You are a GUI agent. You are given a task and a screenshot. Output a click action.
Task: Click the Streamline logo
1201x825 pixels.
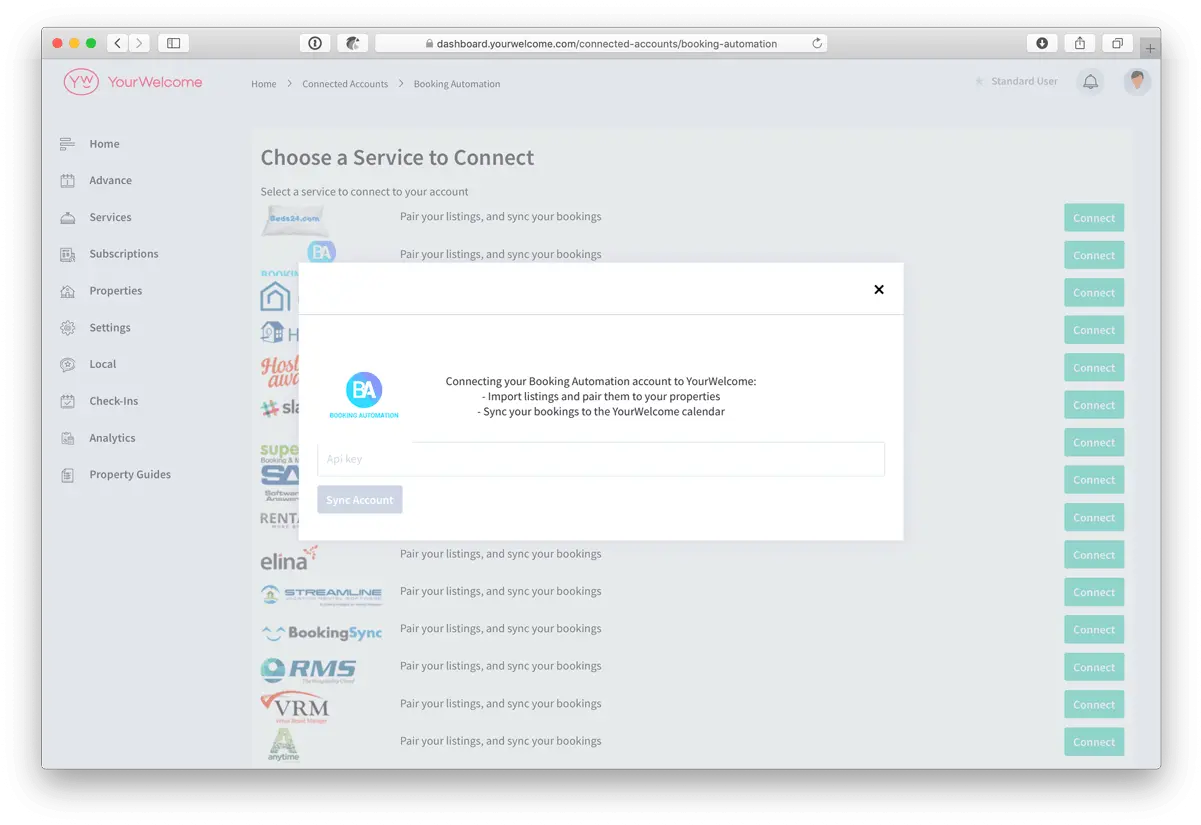(x=321, y=595)
